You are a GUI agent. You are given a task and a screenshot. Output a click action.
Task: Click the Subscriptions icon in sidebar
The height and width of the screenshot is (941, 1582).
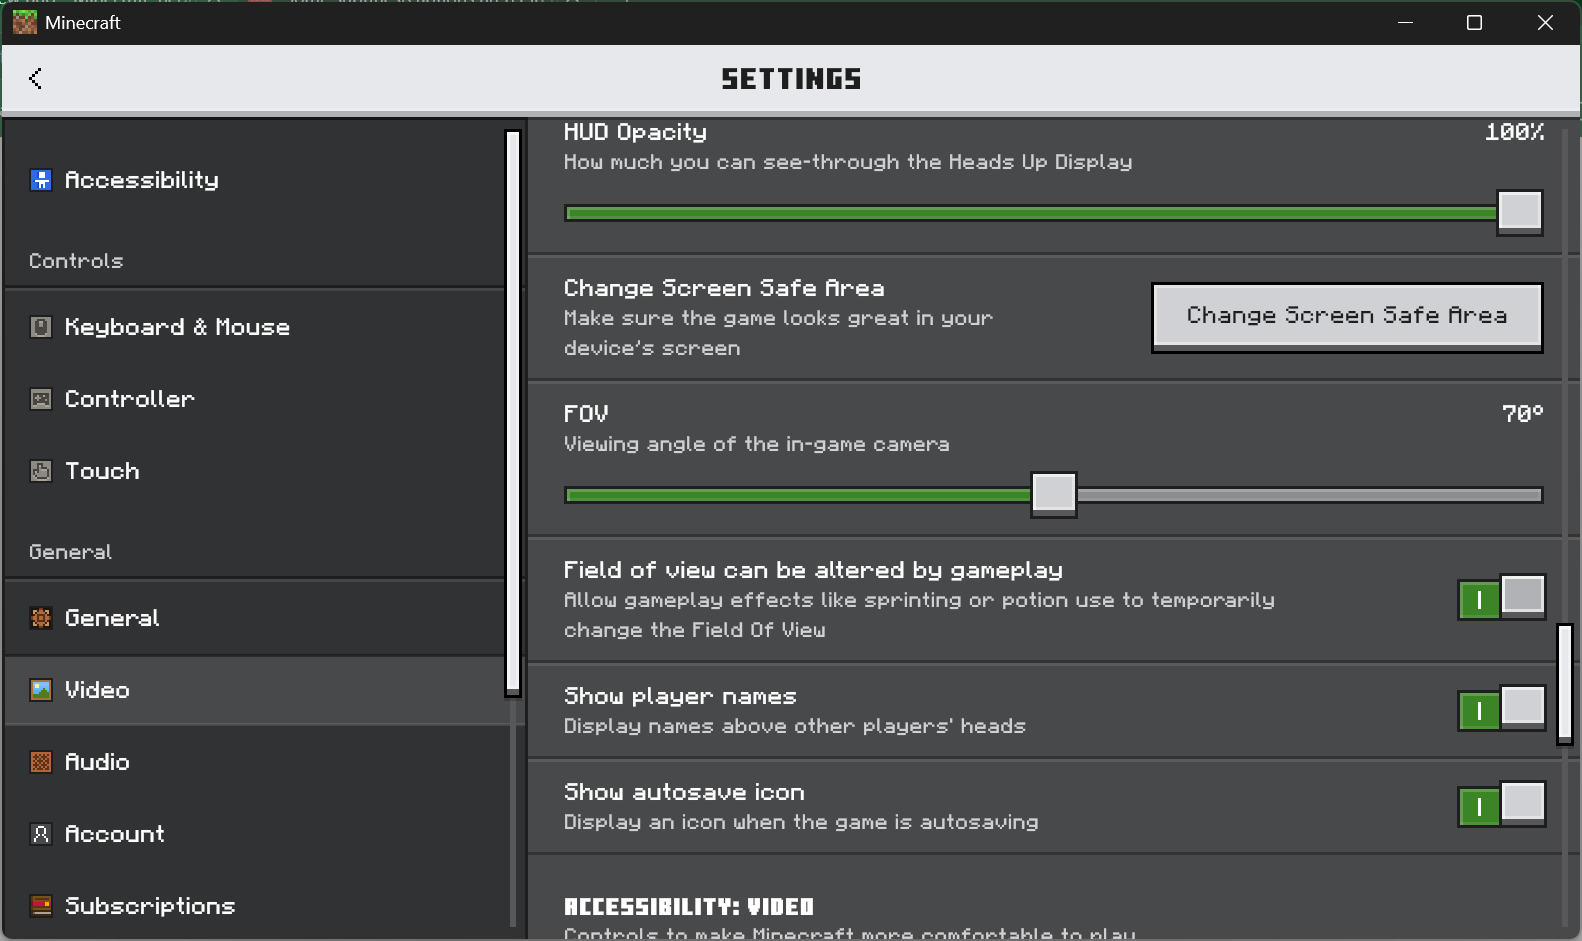[x=41, y=906]
